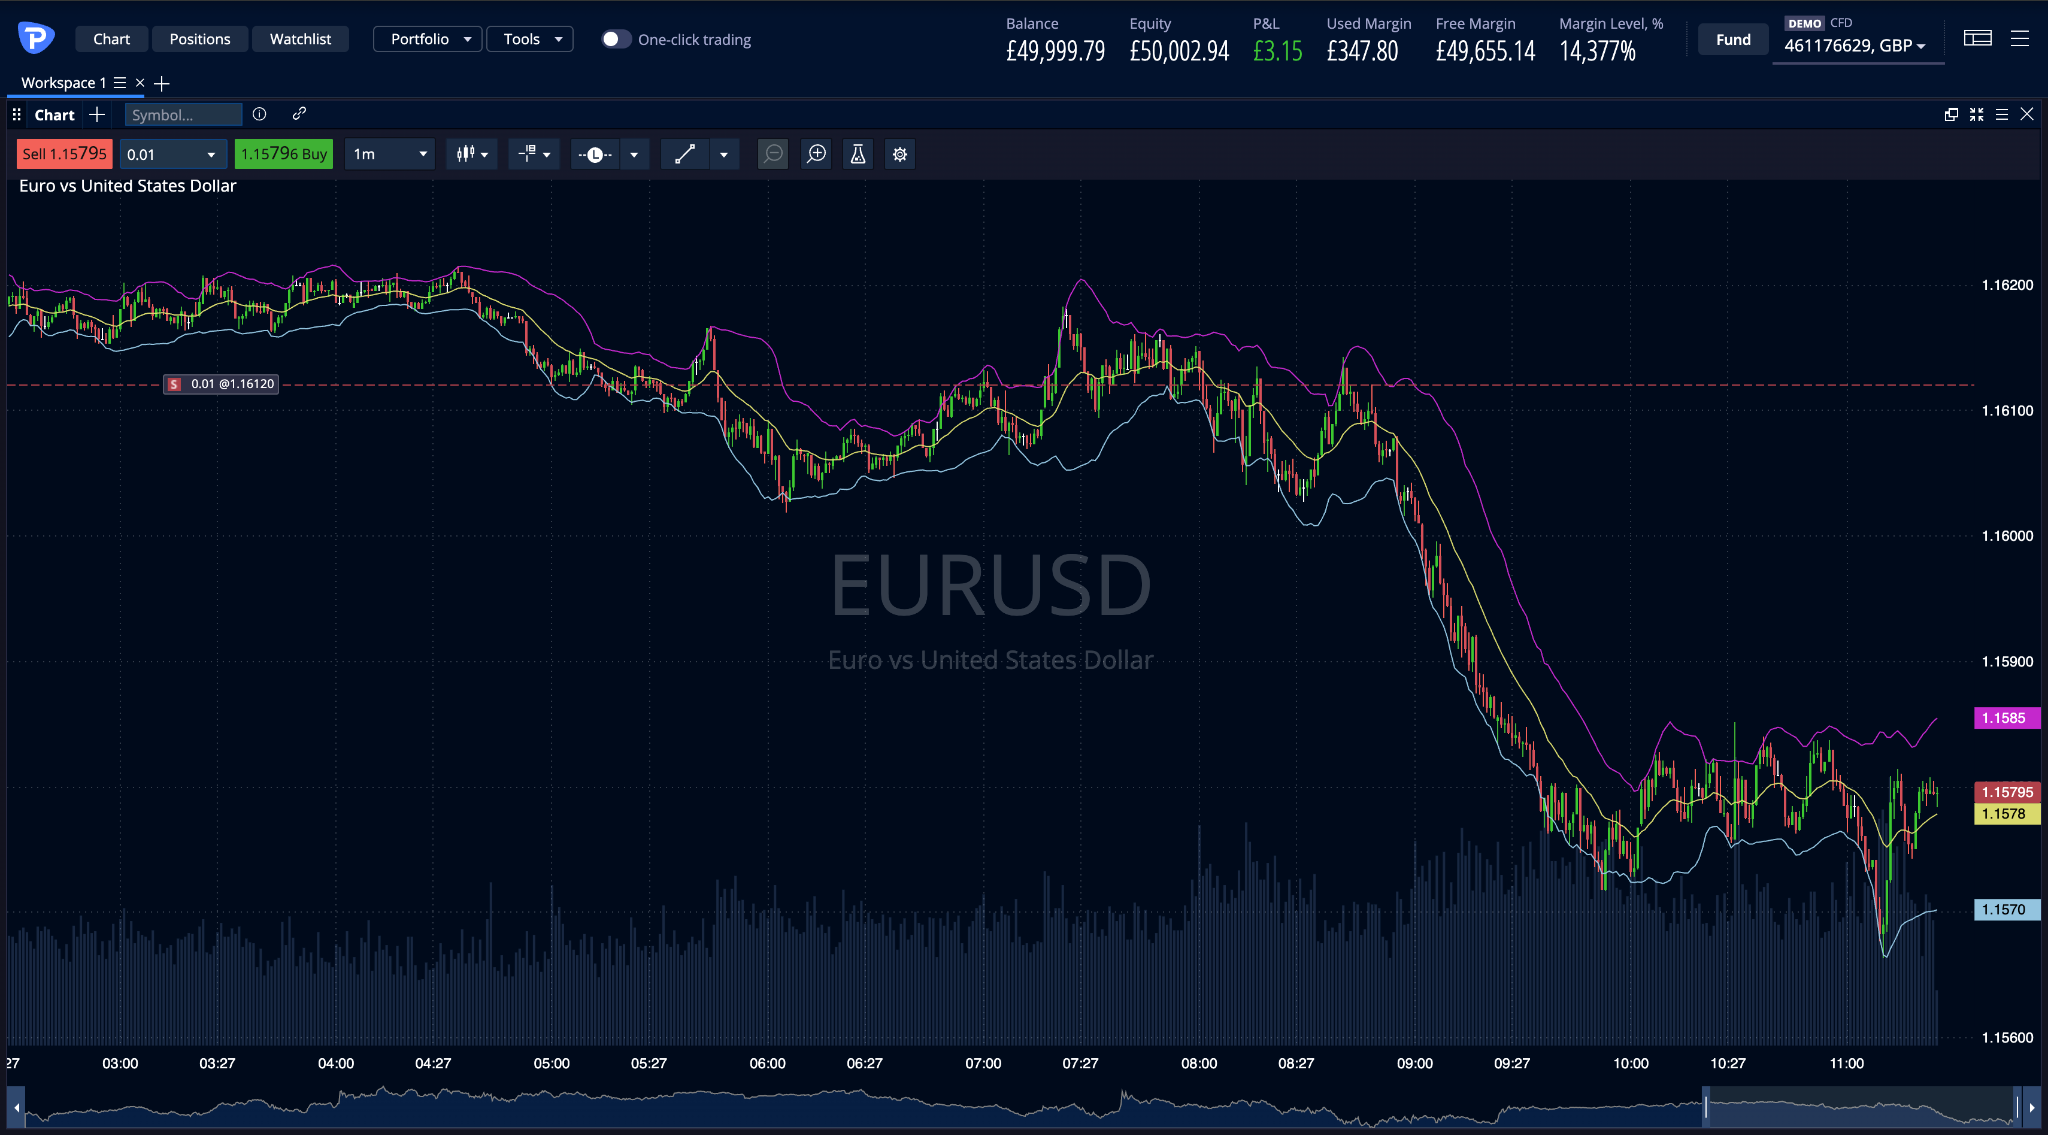
Task: Click the Free Margin £49,655.14 value
Action: tap(1485, 51)
